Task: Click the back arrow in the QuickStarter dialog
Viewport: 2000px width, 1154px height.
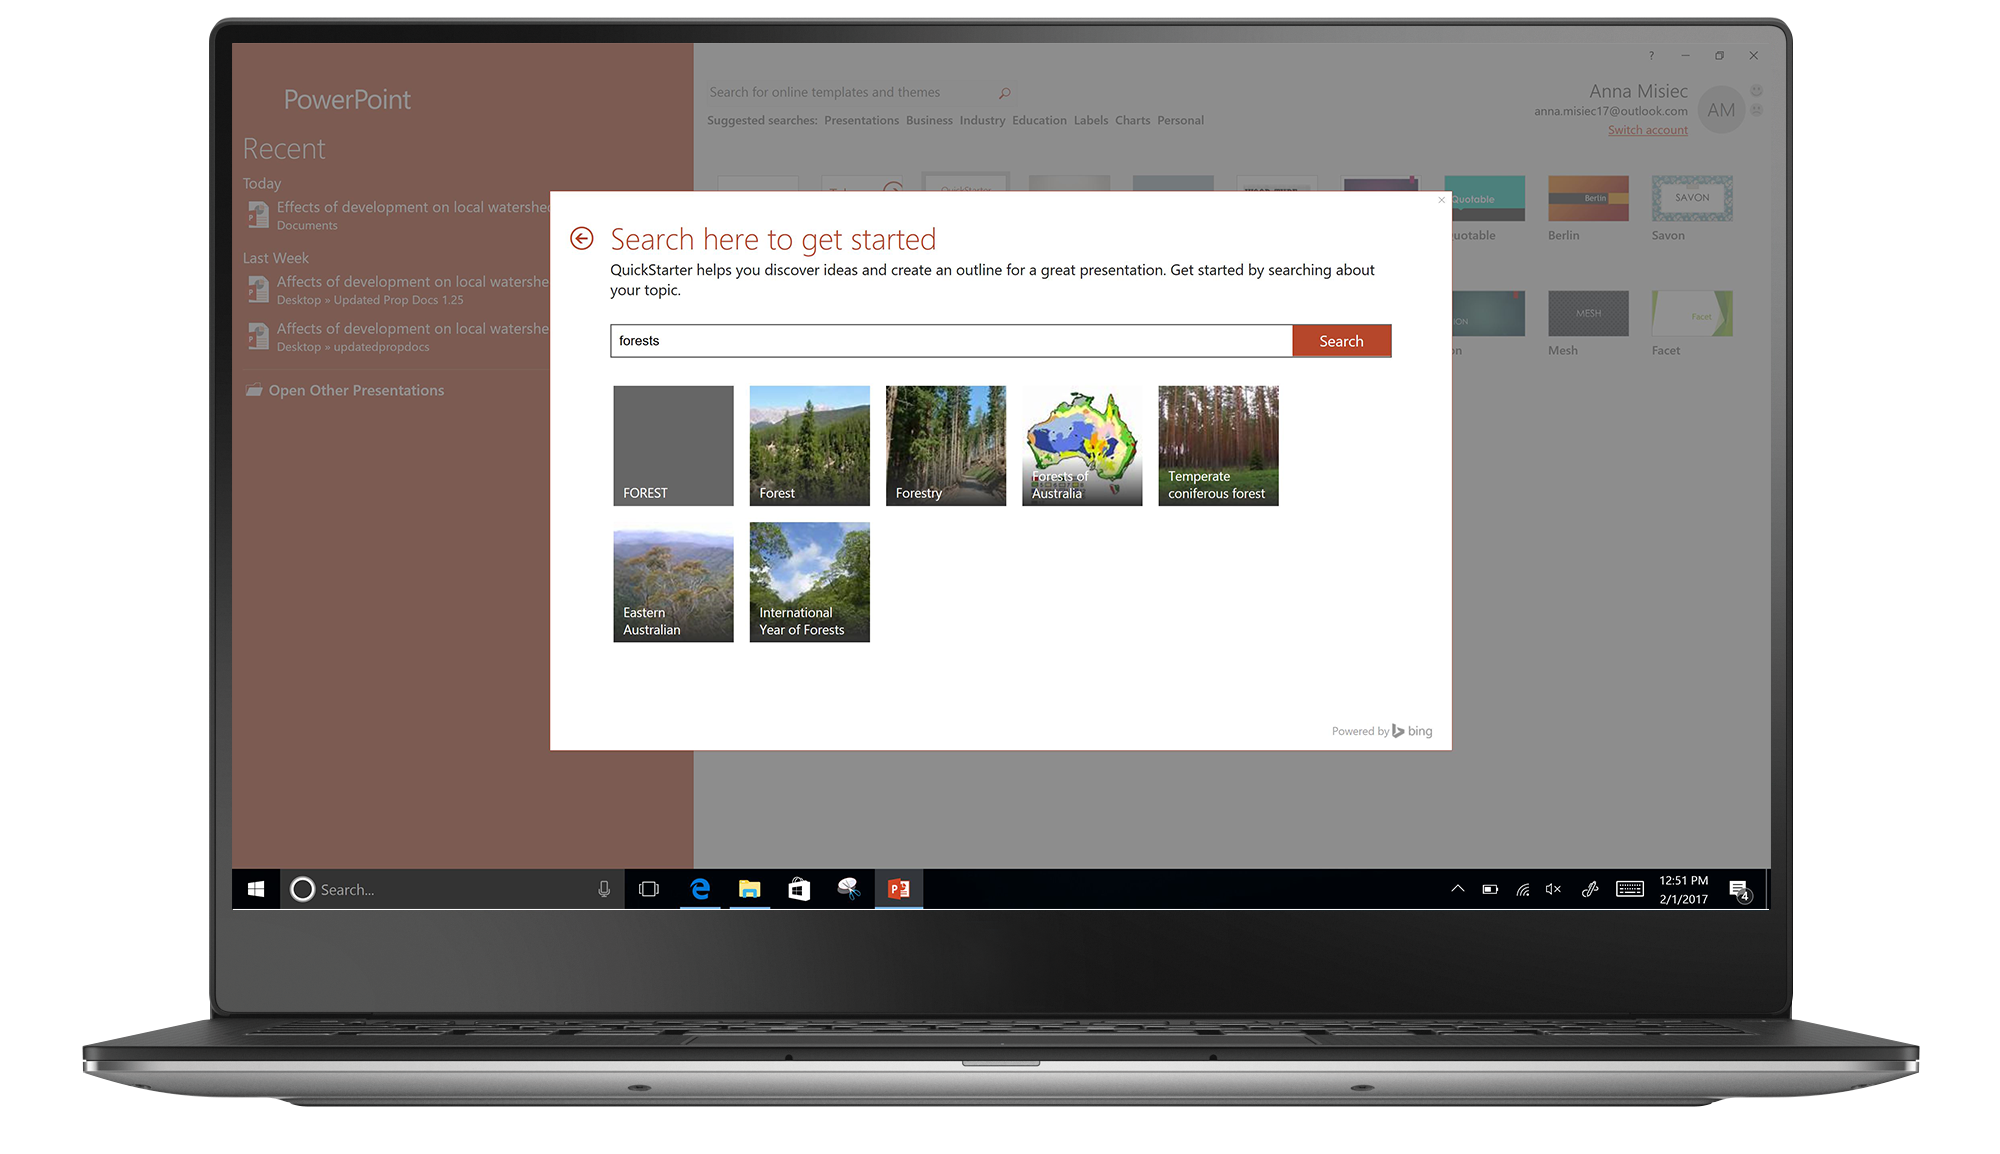Action: (581, 238)
